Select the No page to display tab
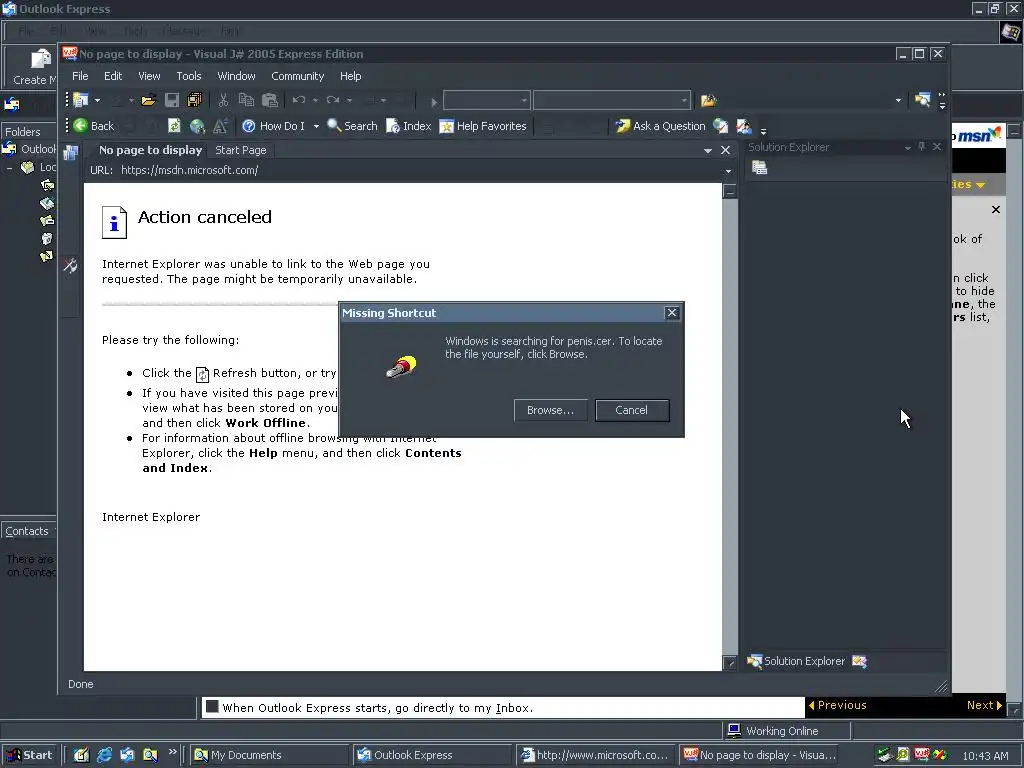The image size is (1024, 768). click(x=150, y=150)
